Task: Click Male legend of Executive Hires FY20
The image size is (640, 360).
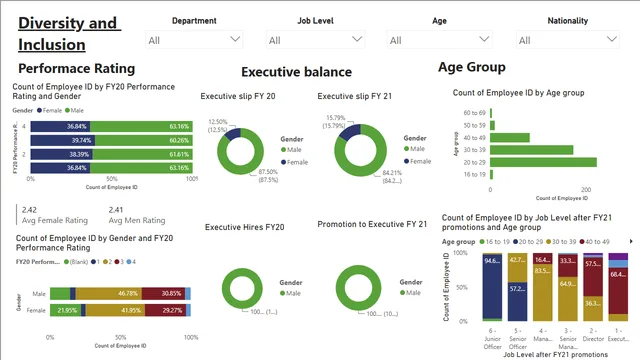Action: tap(290, 293)
